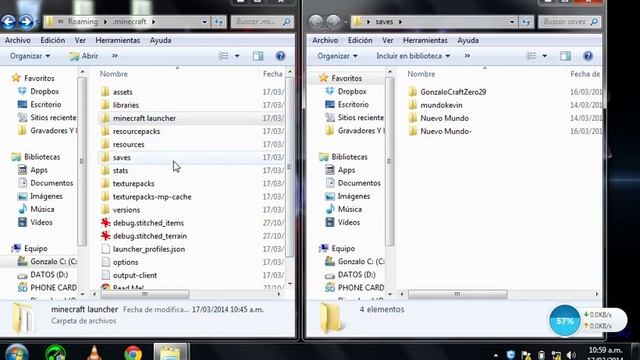
Task: Open the Windows Start menu
Action: tap(16, 353)
